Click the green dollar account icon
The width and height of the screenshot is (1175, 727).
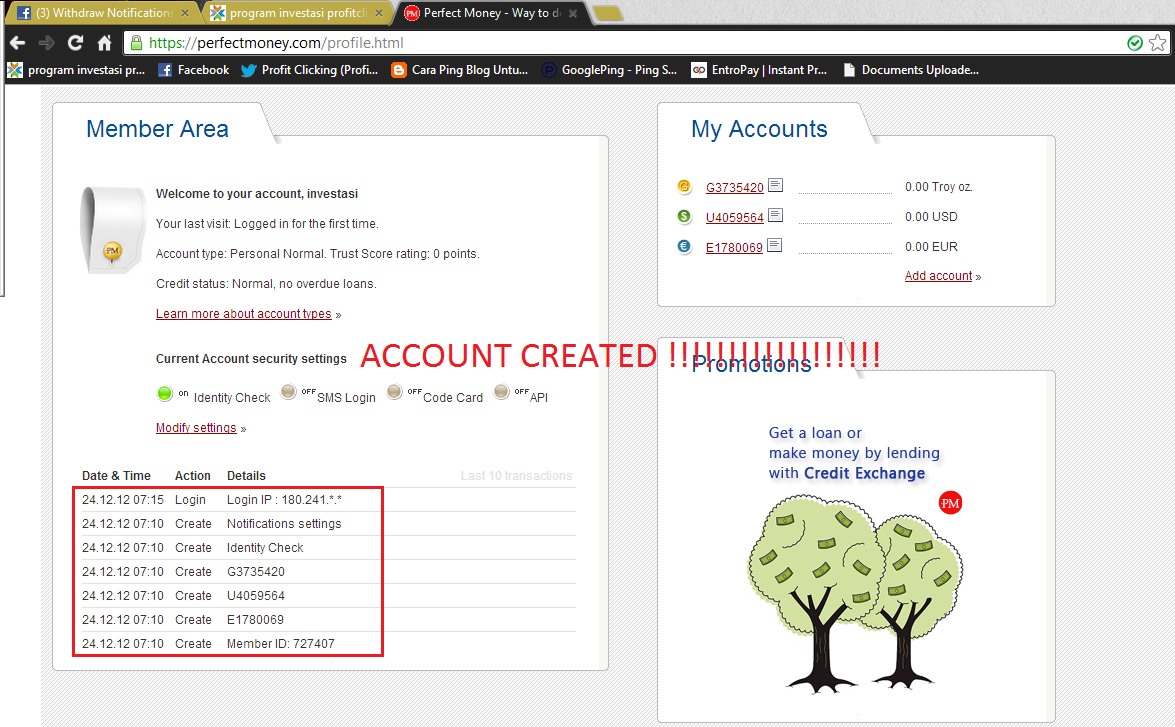tap(684, 216)
